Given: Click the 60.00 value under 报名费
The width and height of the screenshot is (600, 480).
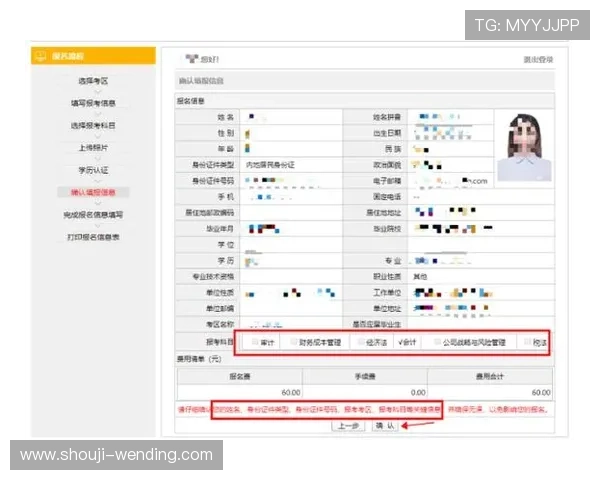Looking at the screenshot, I should [291, 392].
